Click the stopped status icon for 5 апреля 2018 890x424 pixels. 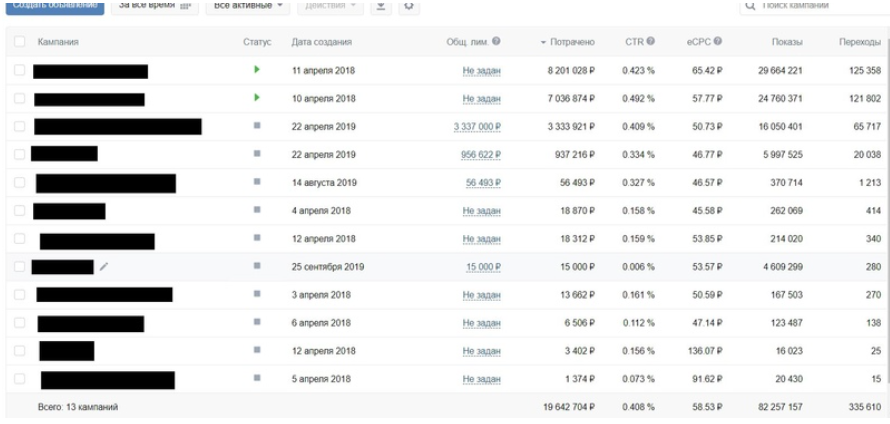pyautogui.click(x=257, y=377)
